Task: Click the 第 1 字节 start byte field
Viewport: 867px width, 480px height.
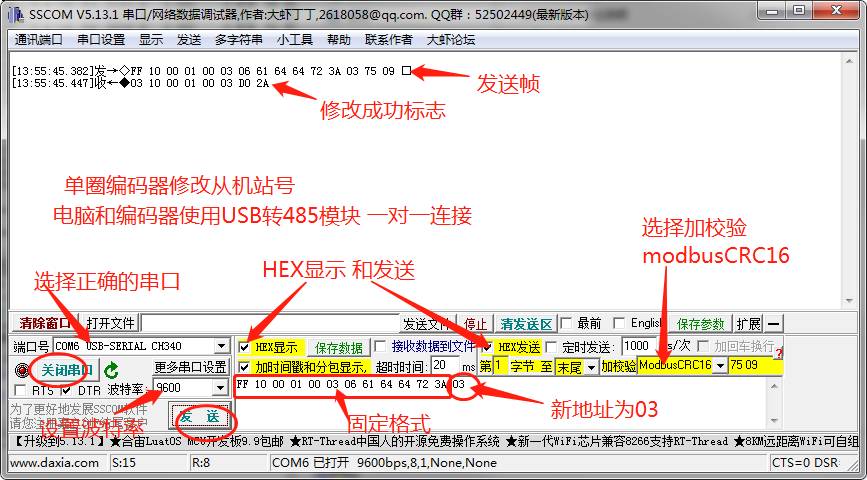Action: [500, 366]
